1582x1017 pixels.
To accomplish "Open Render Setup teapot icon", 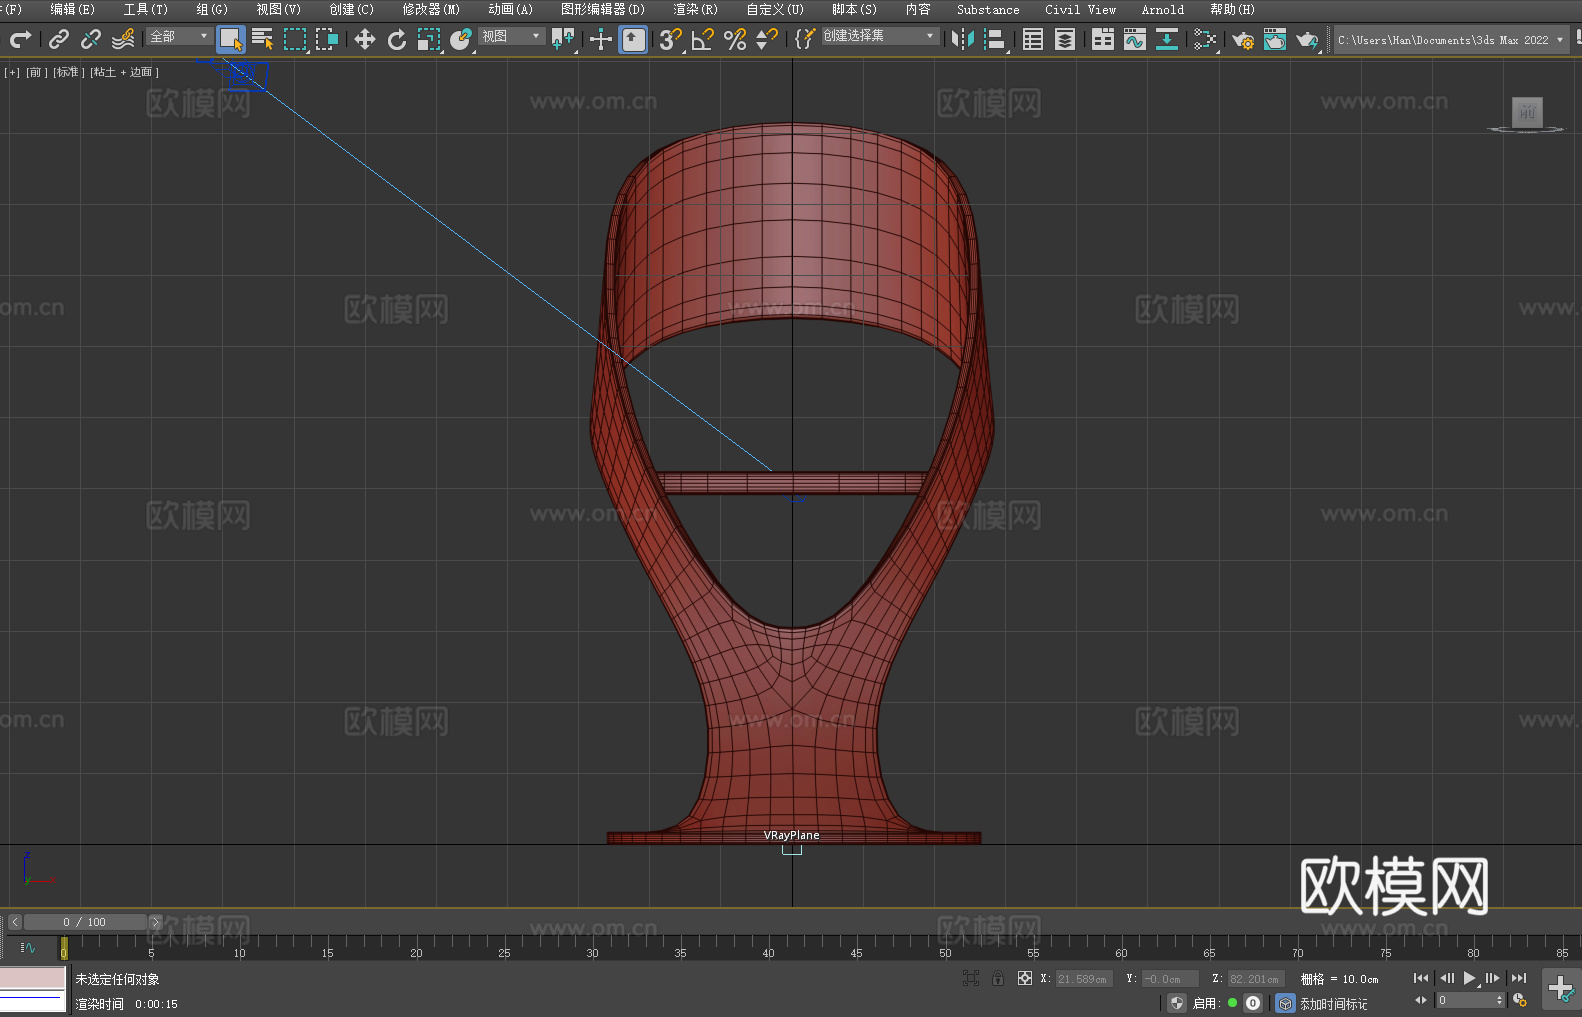I will tap(1243, 39).
